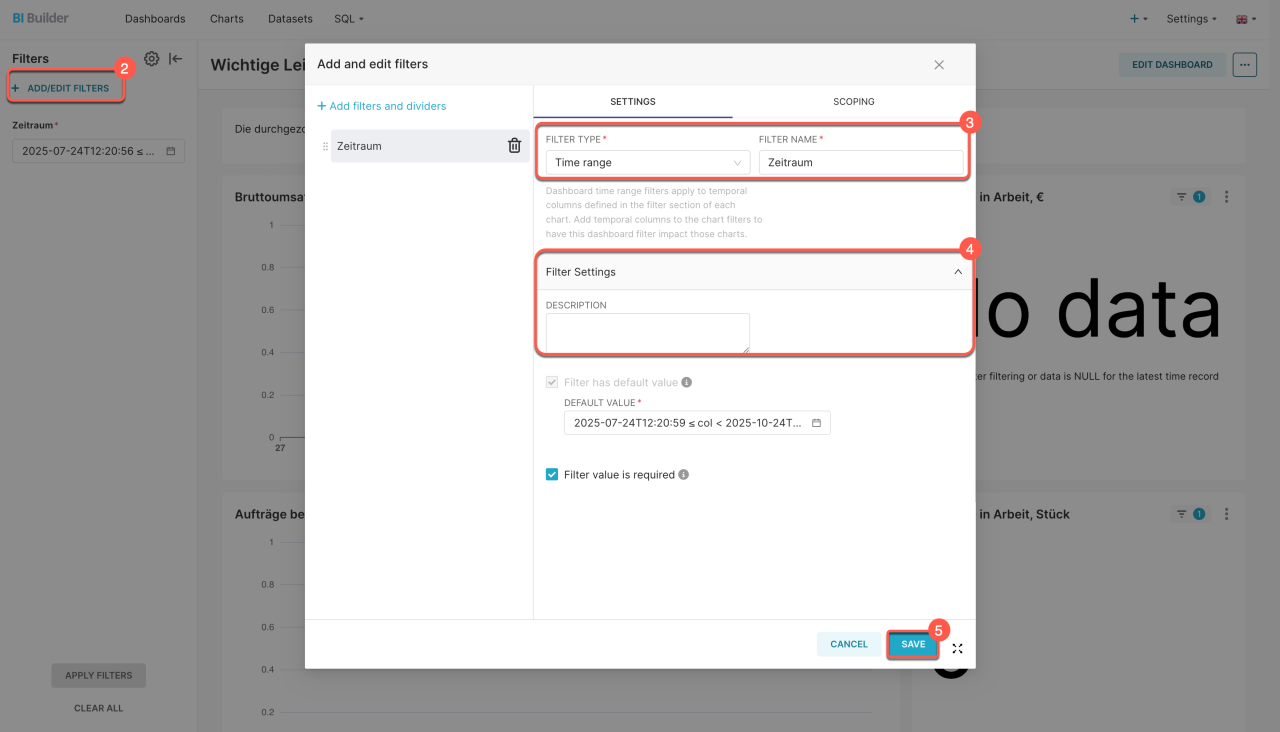Toggle the Filter has default value checkbox
Screen dimensions: 1280x732
[551, 383]
